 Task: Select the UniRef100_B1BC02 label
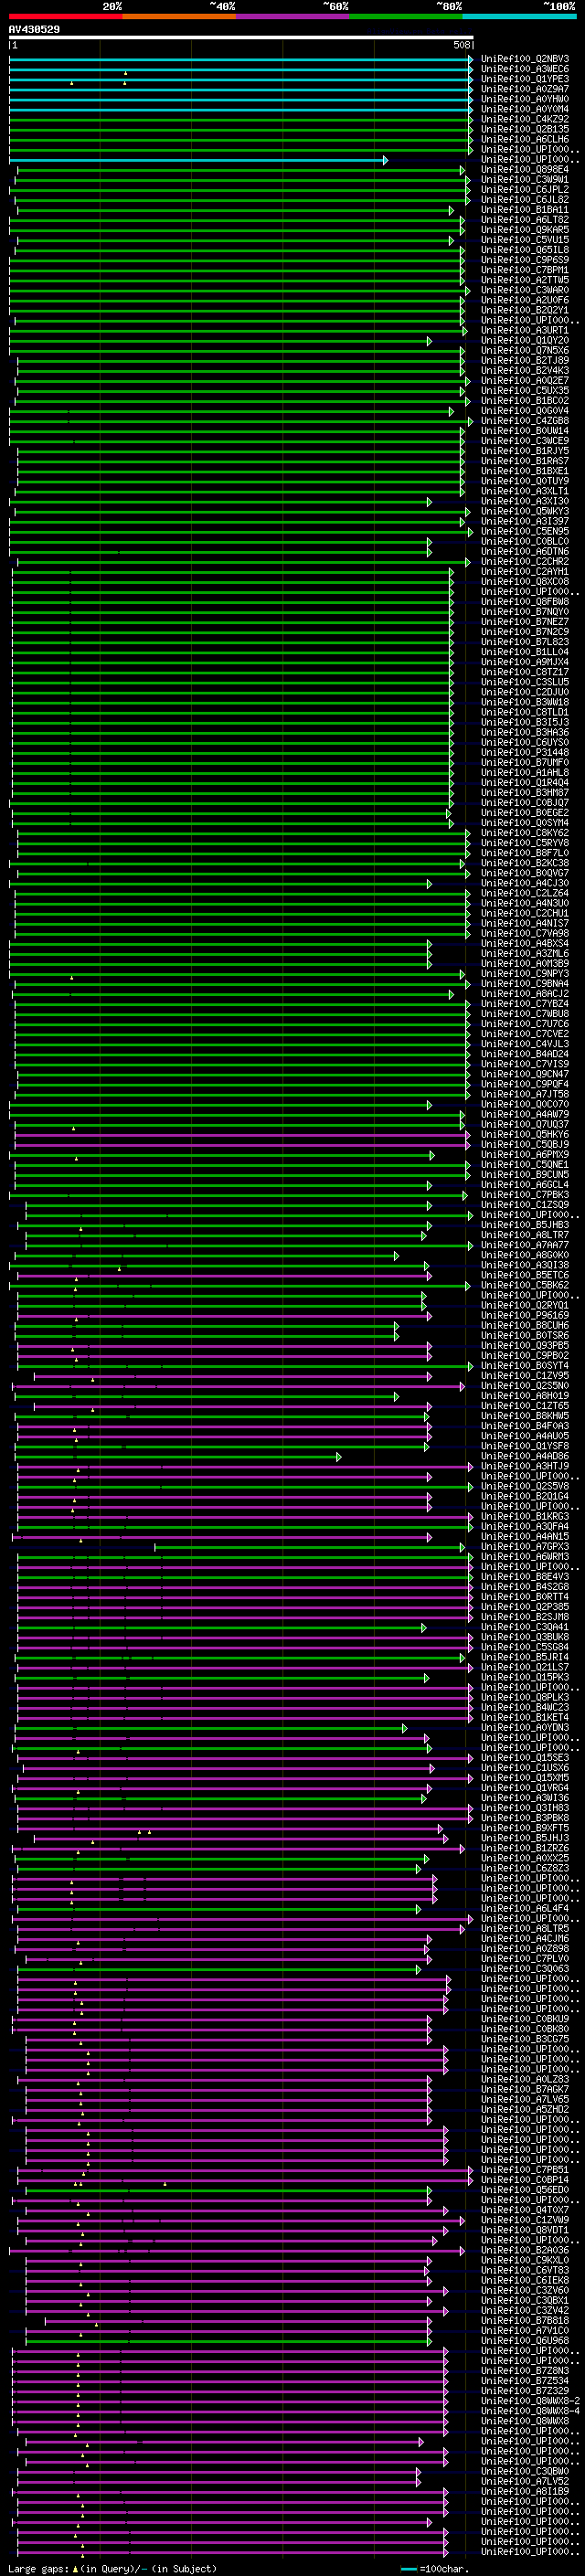tap(524, 401)
